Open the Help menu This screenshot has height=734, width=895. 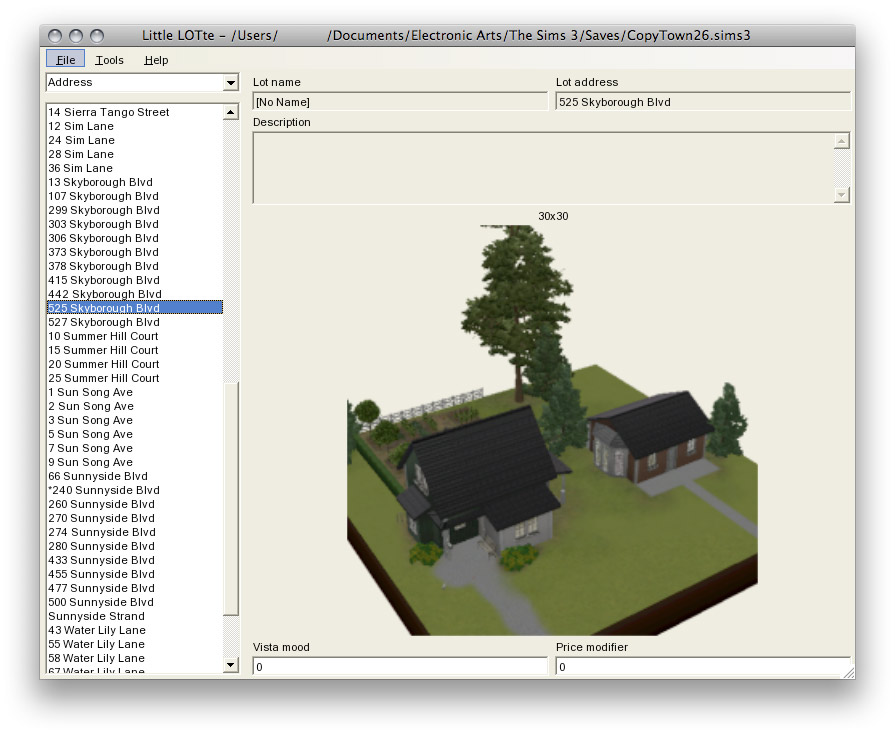pyautogui.click(x=156, y=59)
